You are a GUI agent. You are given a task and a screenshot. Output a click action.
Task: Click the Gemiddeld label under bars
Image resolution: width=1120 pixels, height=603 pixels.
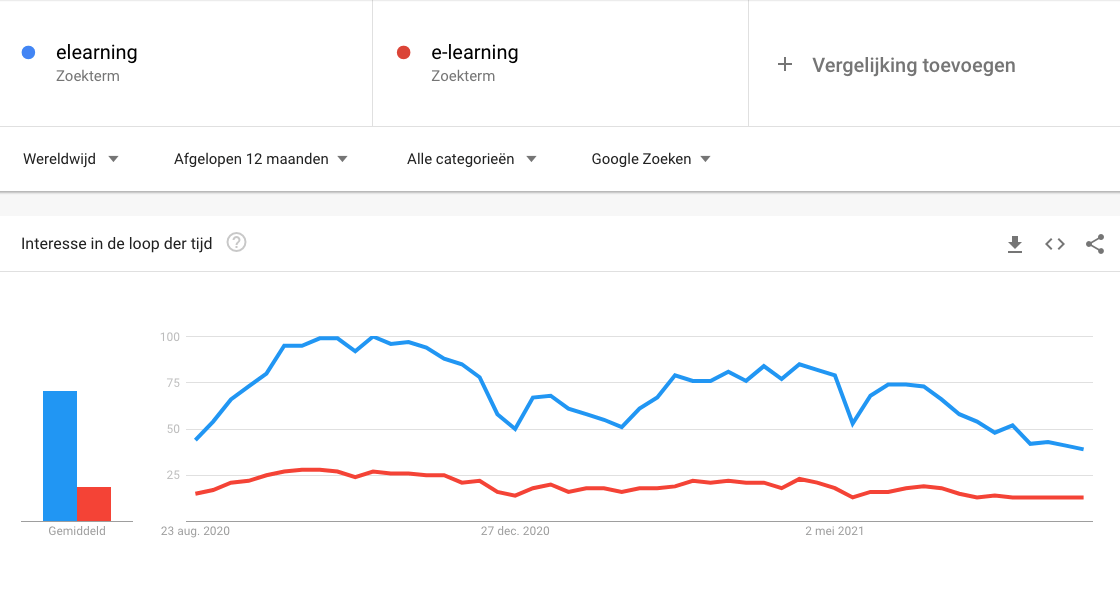(x=76, y=531)
